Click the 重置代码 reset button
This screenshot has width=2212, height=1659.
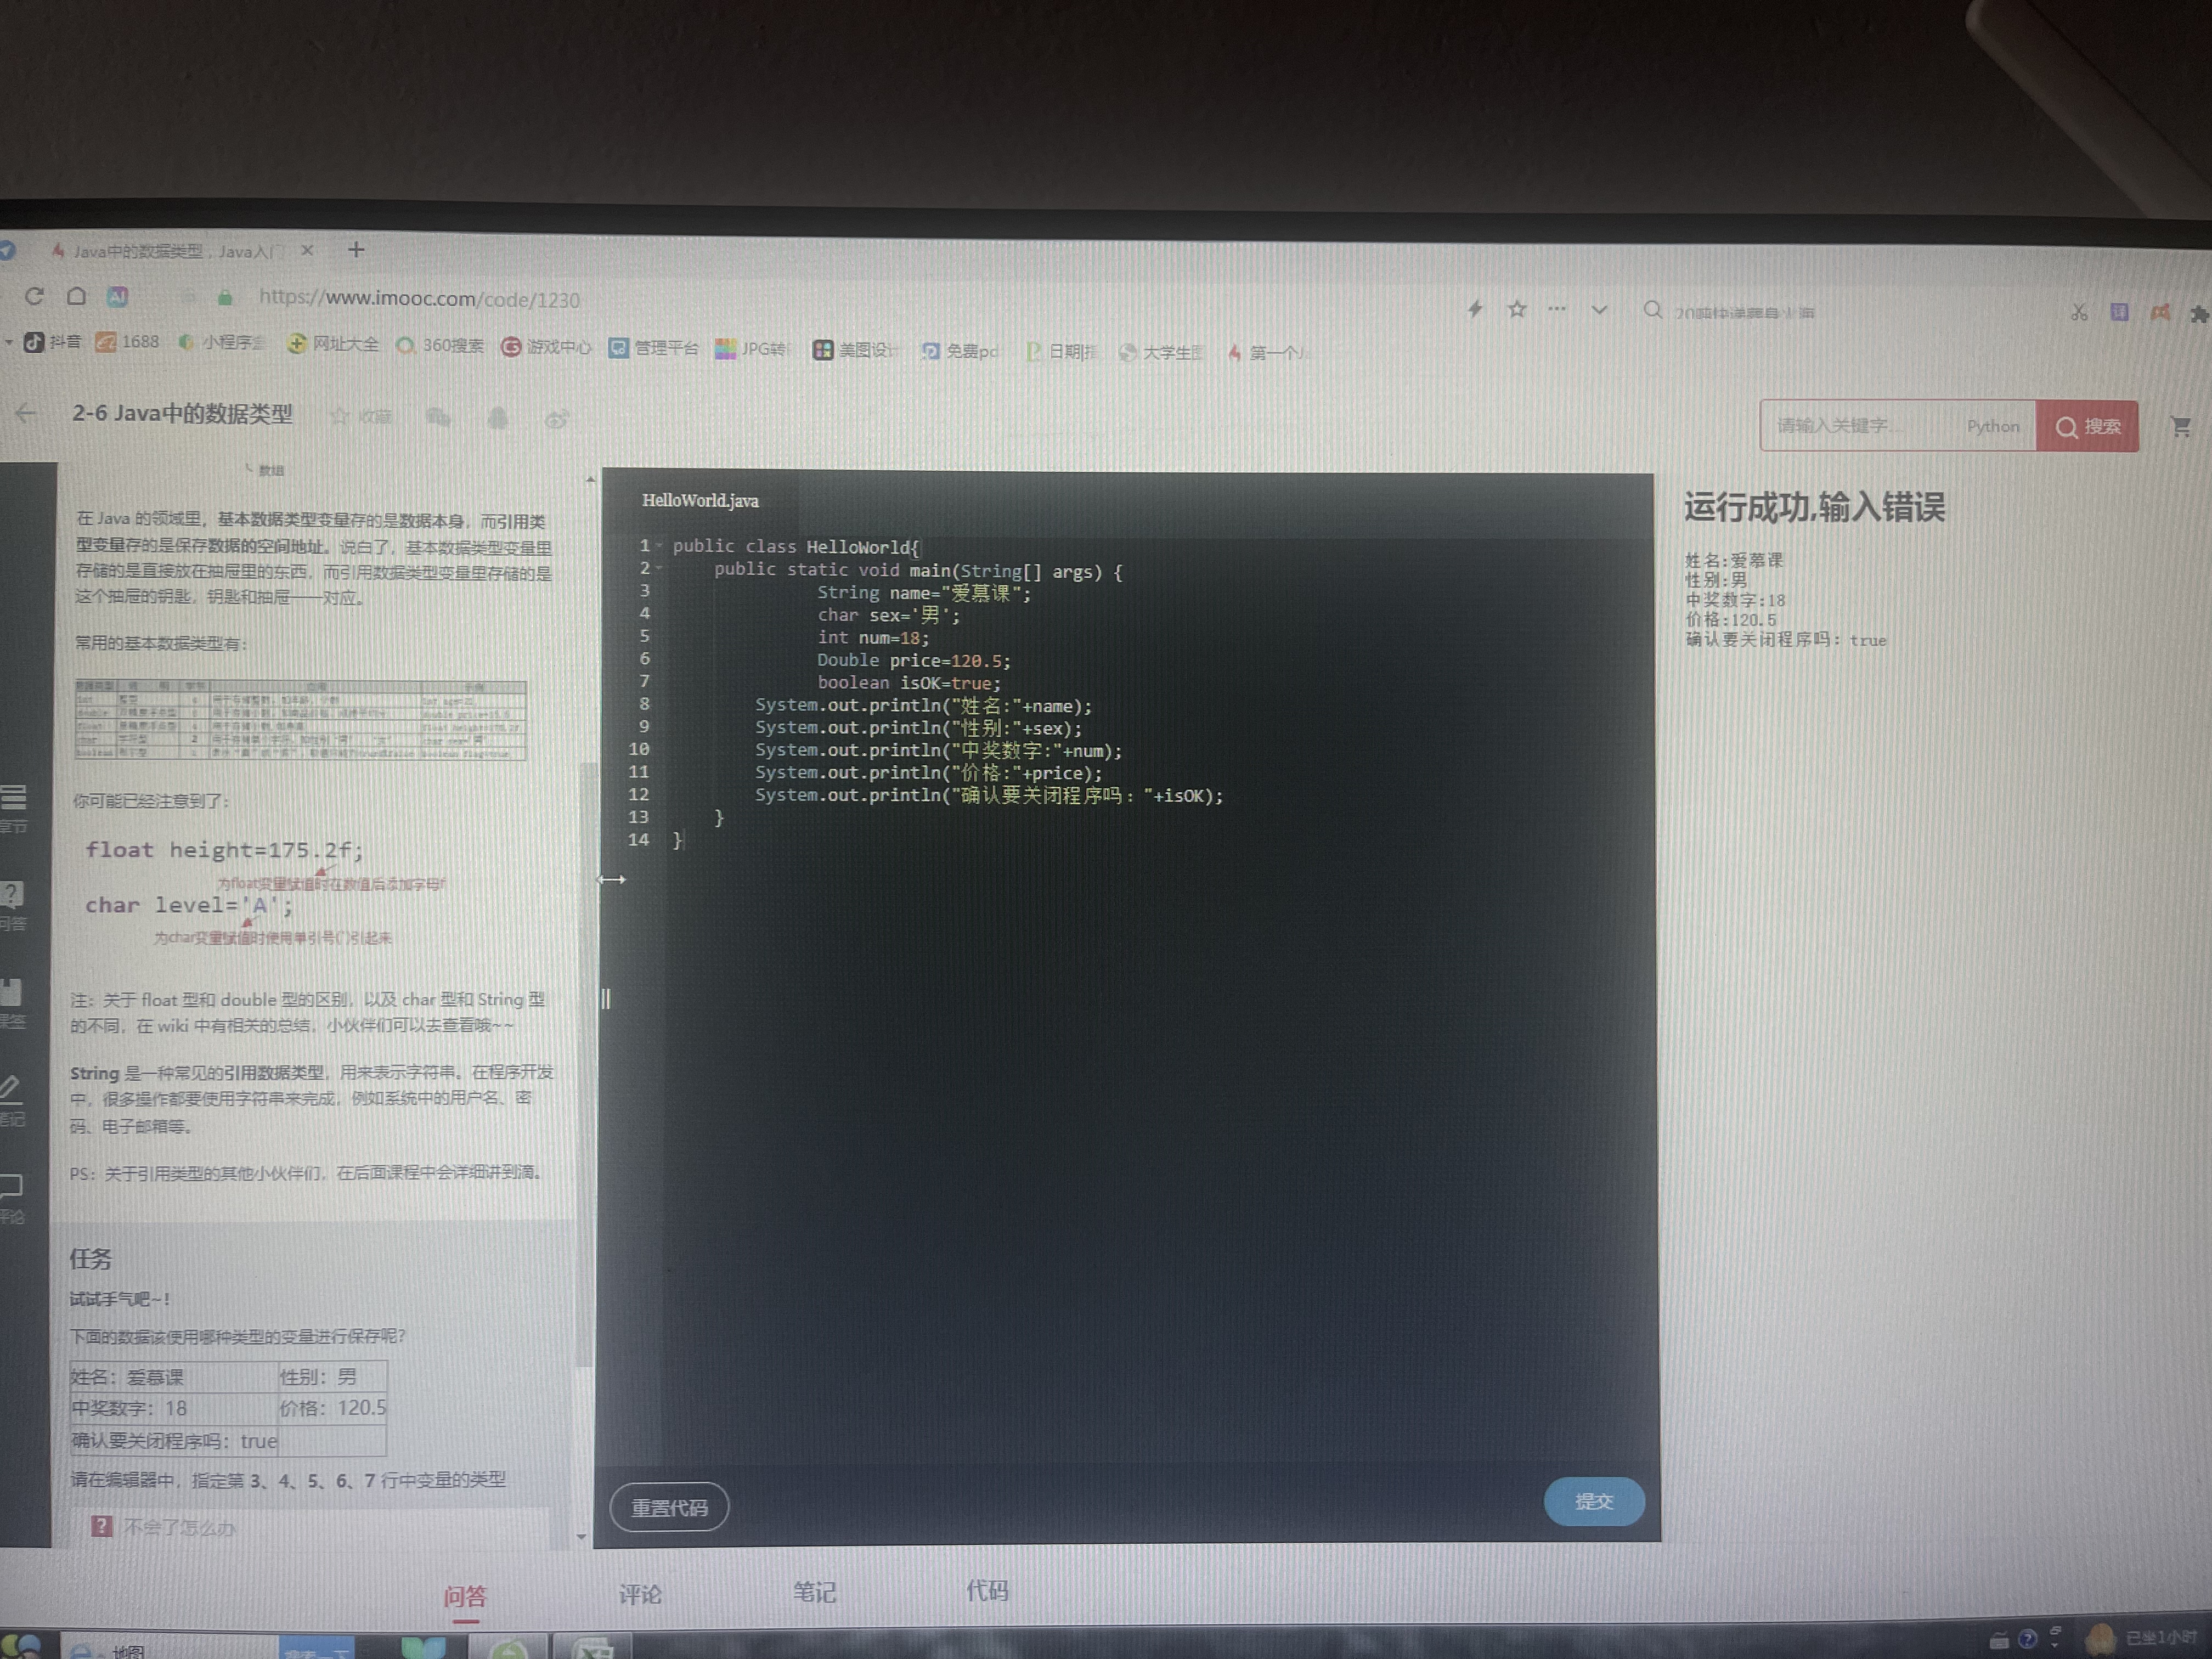[x=669, y=1507]
